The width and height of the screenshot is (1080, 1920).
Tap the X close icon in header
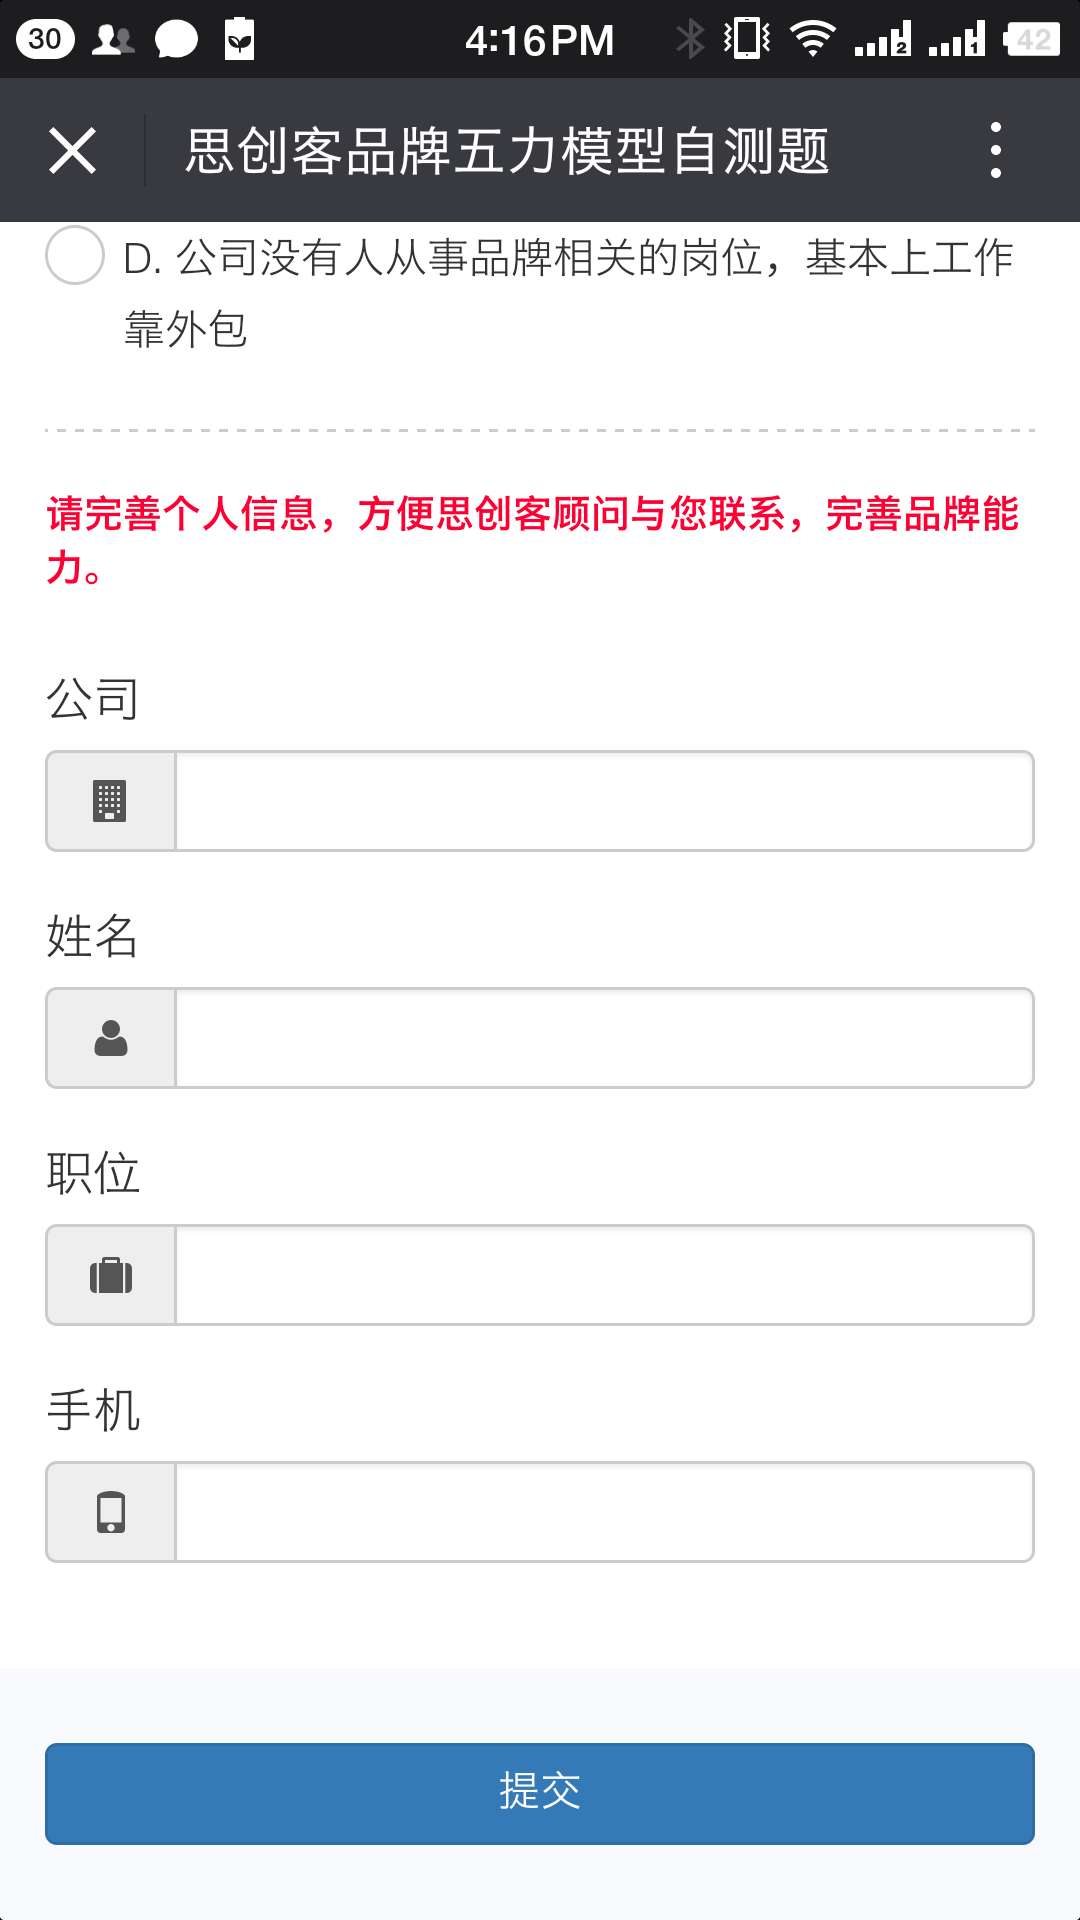click(73, 151)
